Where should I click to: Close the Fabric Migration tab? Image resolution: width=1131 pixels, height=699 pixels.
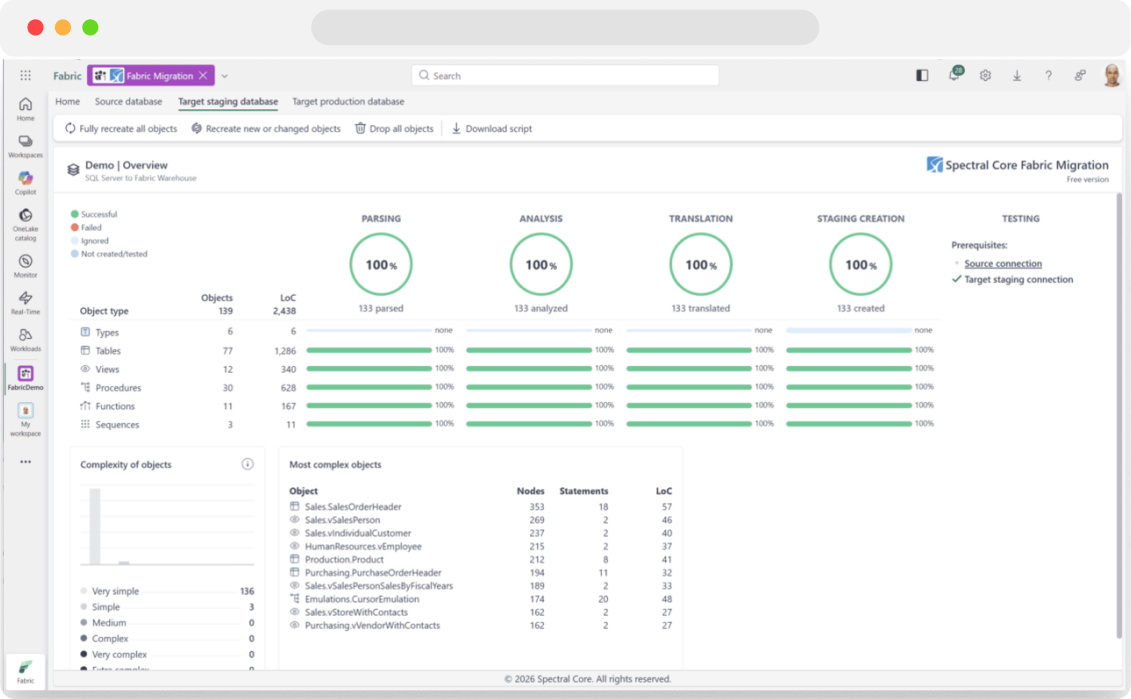[203, 75]
